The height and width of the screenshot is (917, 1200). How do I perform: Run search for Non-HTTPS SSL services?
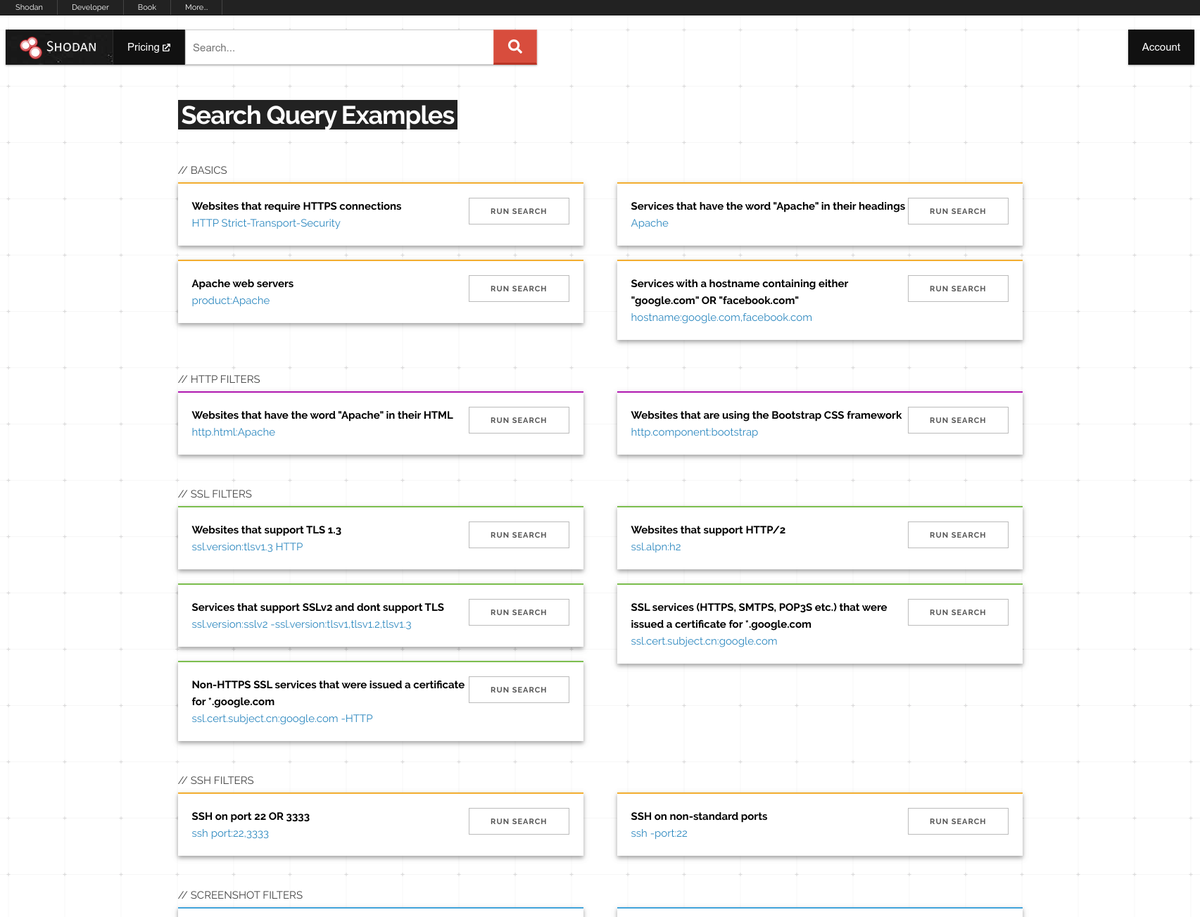pos(519,689)
